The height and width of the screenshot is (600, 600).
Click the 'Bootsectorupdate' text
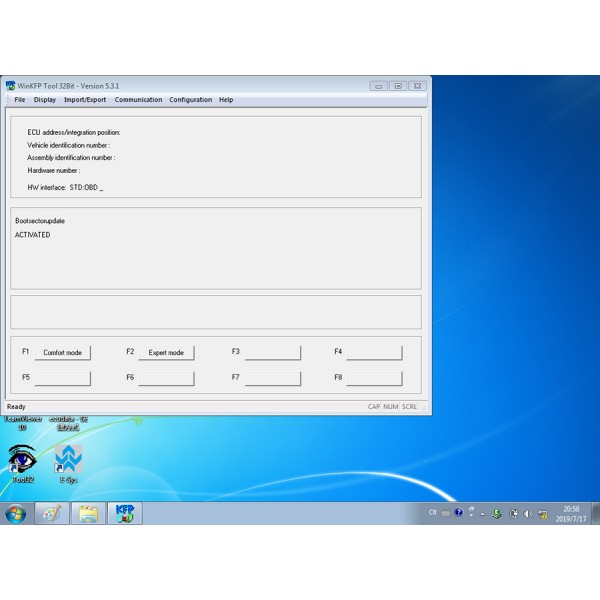tap(40, 221)
